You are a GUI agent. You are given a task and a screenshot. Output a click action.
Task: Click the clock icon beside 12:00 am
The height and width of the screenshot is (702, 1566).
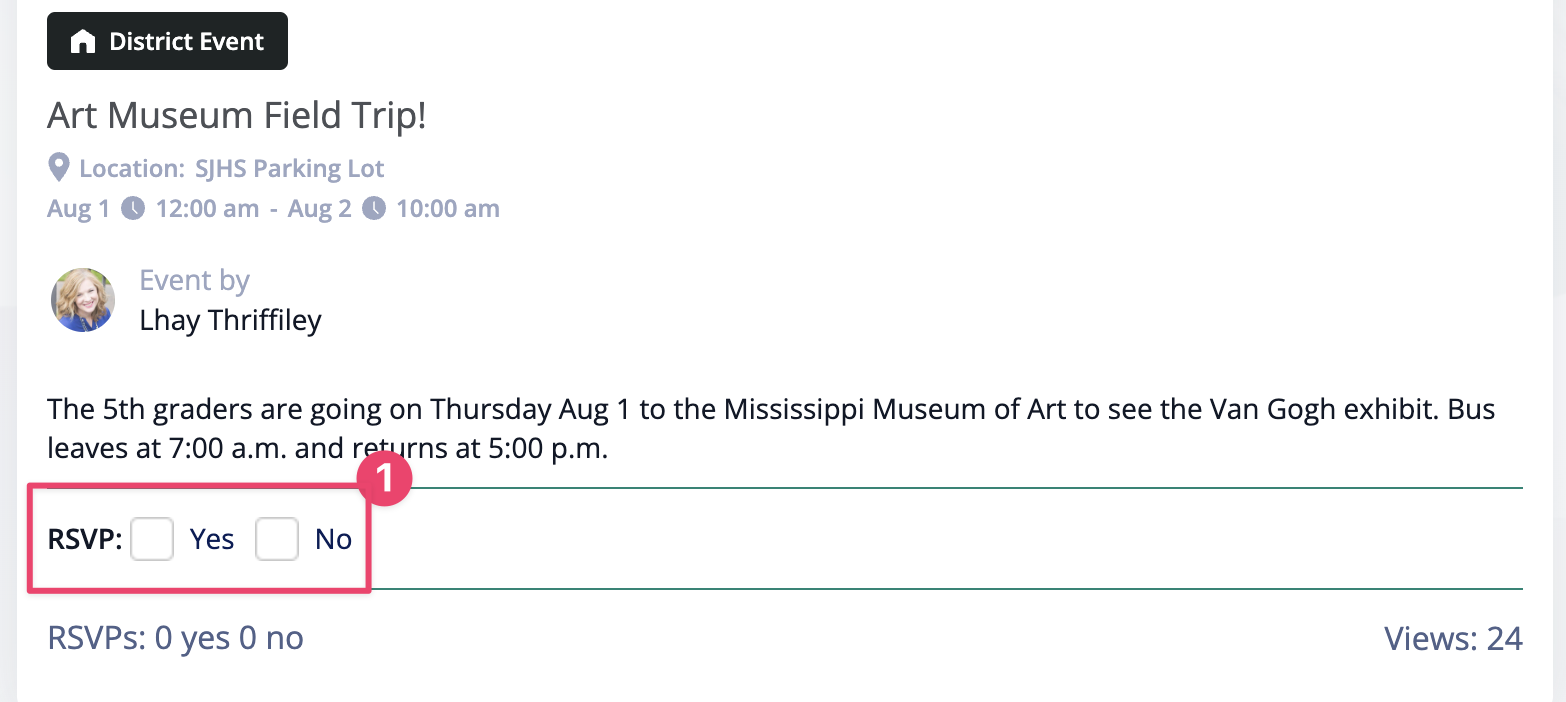(133, 209)
